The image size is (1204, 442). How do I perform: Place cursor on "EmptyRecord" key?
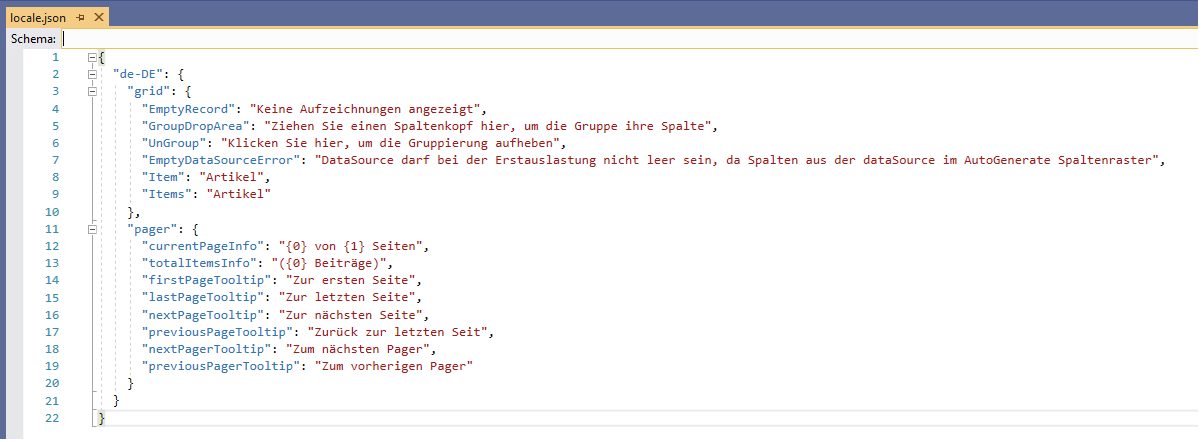point(192,109)
